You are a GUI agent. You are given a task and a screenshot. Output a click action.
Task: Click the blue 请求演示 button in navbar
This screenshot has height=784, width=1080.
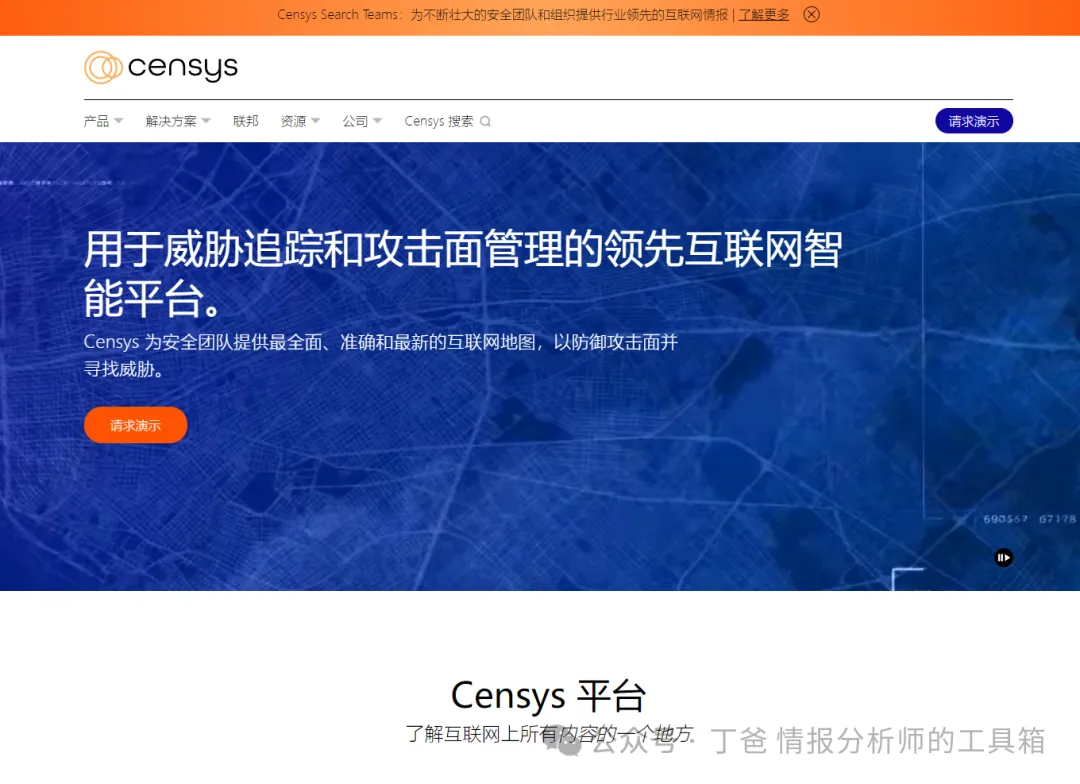(974, 121)
